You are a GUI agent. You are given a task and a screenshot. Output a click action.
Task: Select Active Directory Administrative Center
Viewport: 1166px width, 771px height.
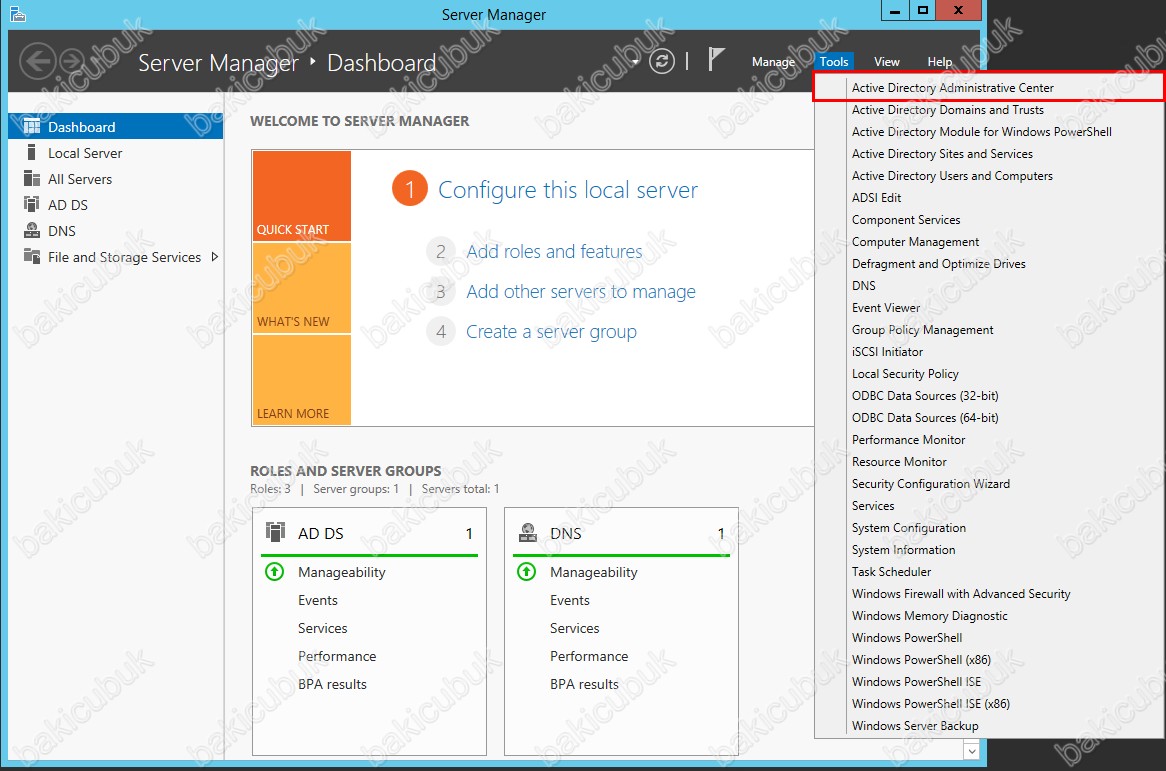989,87
